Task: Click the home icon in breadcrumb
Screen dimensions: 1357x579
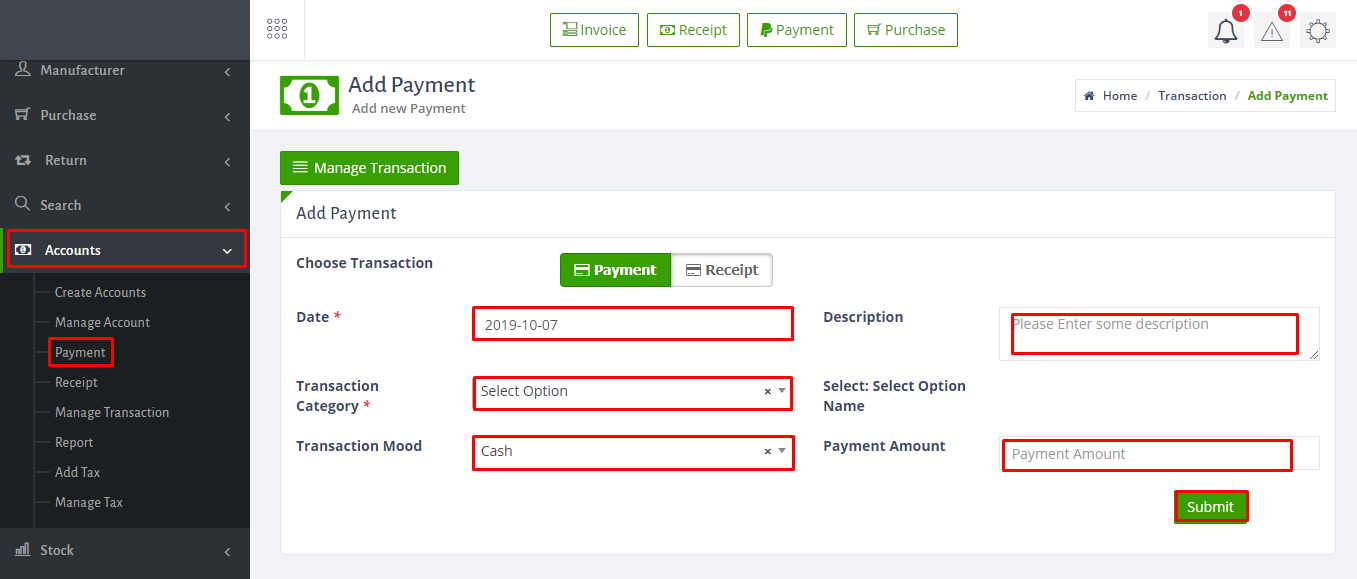Action: (x=1089, y=96)
